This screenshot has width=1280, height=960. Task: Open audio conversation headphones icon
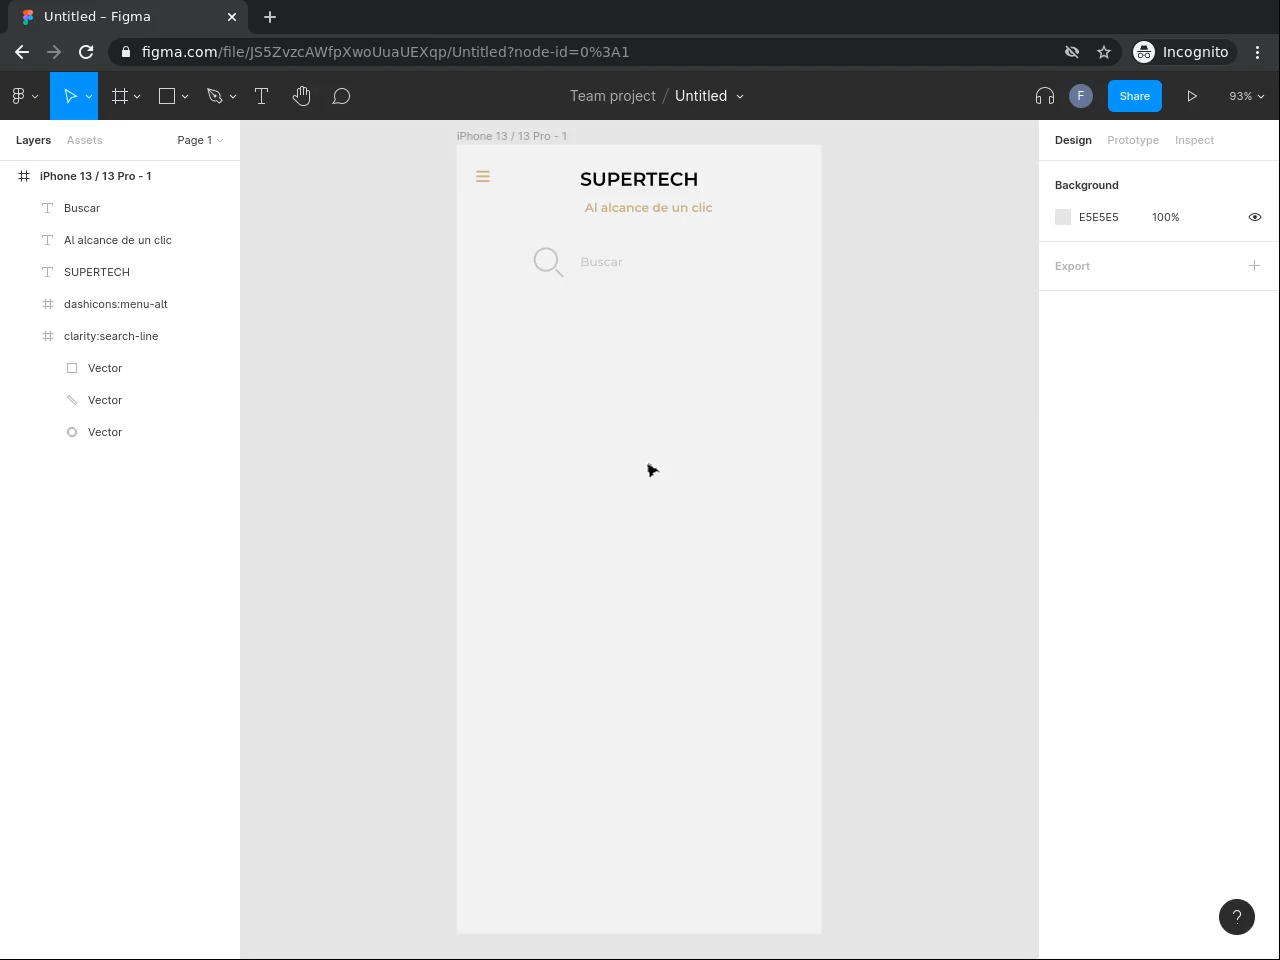click(1045, 96)
